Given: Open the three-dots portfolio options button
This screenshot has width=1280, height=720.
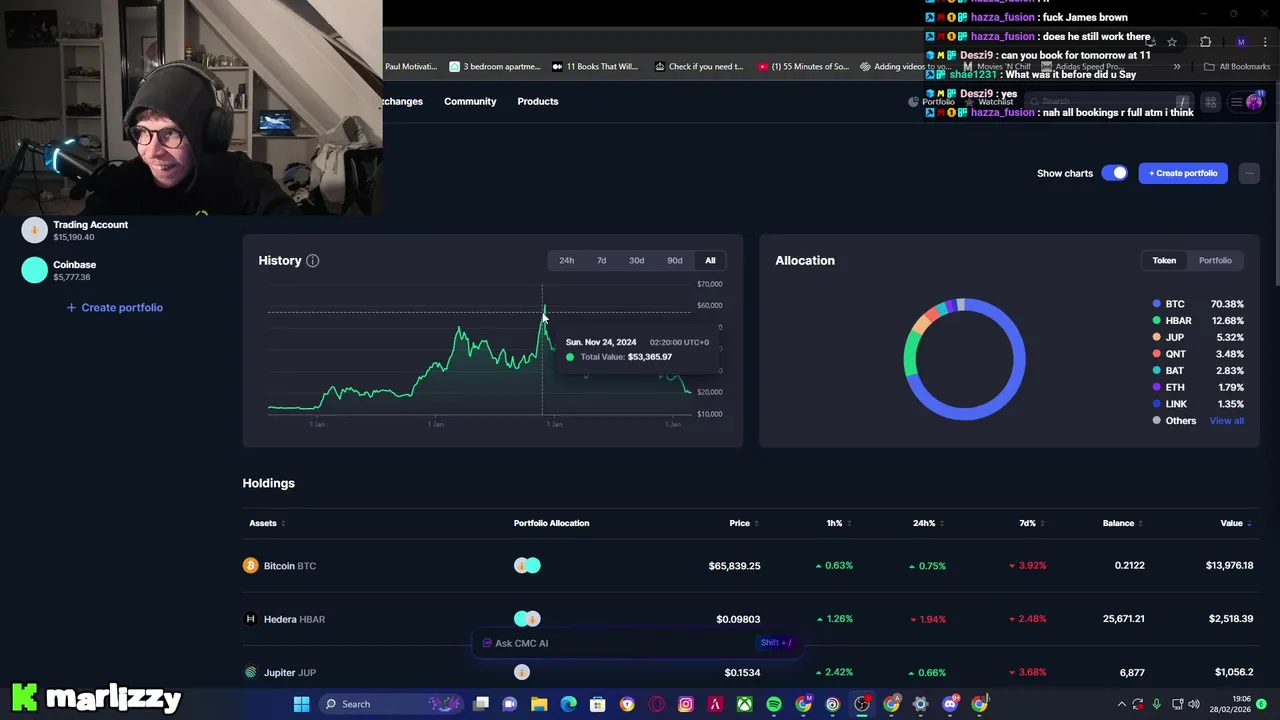Looking at the screenshot, I should 1249,173.
